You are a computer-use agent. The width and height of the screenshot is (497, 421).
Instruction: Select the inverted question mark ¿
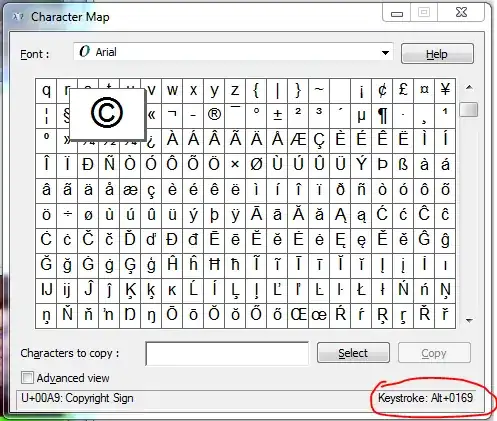(151, 140)
